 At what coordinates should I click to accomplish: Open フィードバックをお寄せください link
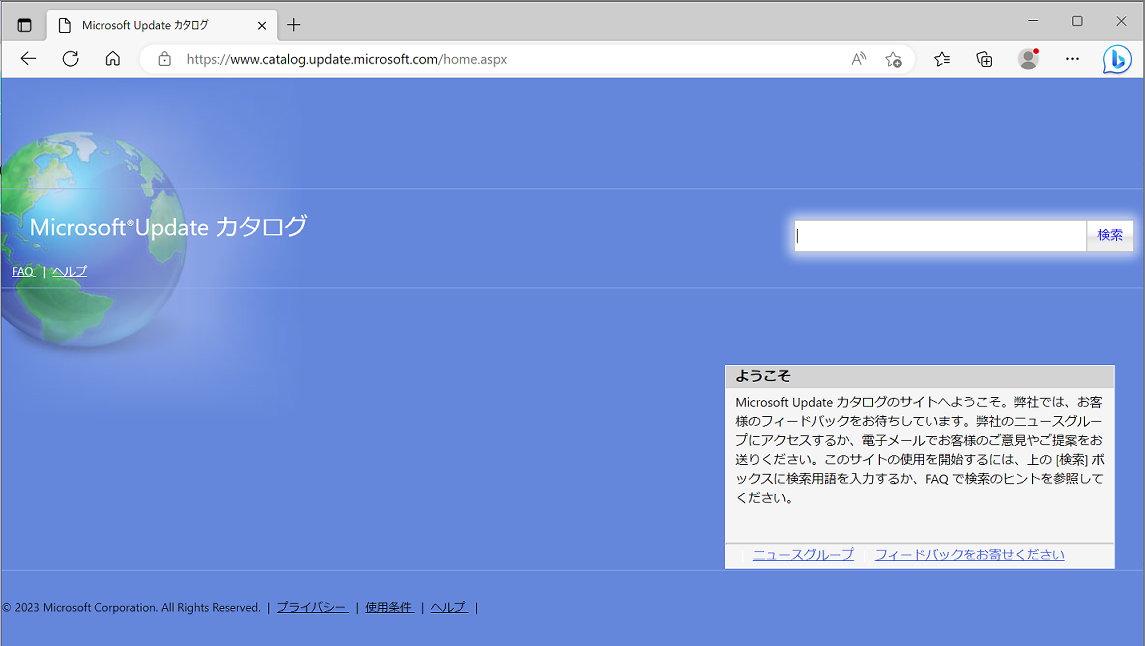click(970, 555)
